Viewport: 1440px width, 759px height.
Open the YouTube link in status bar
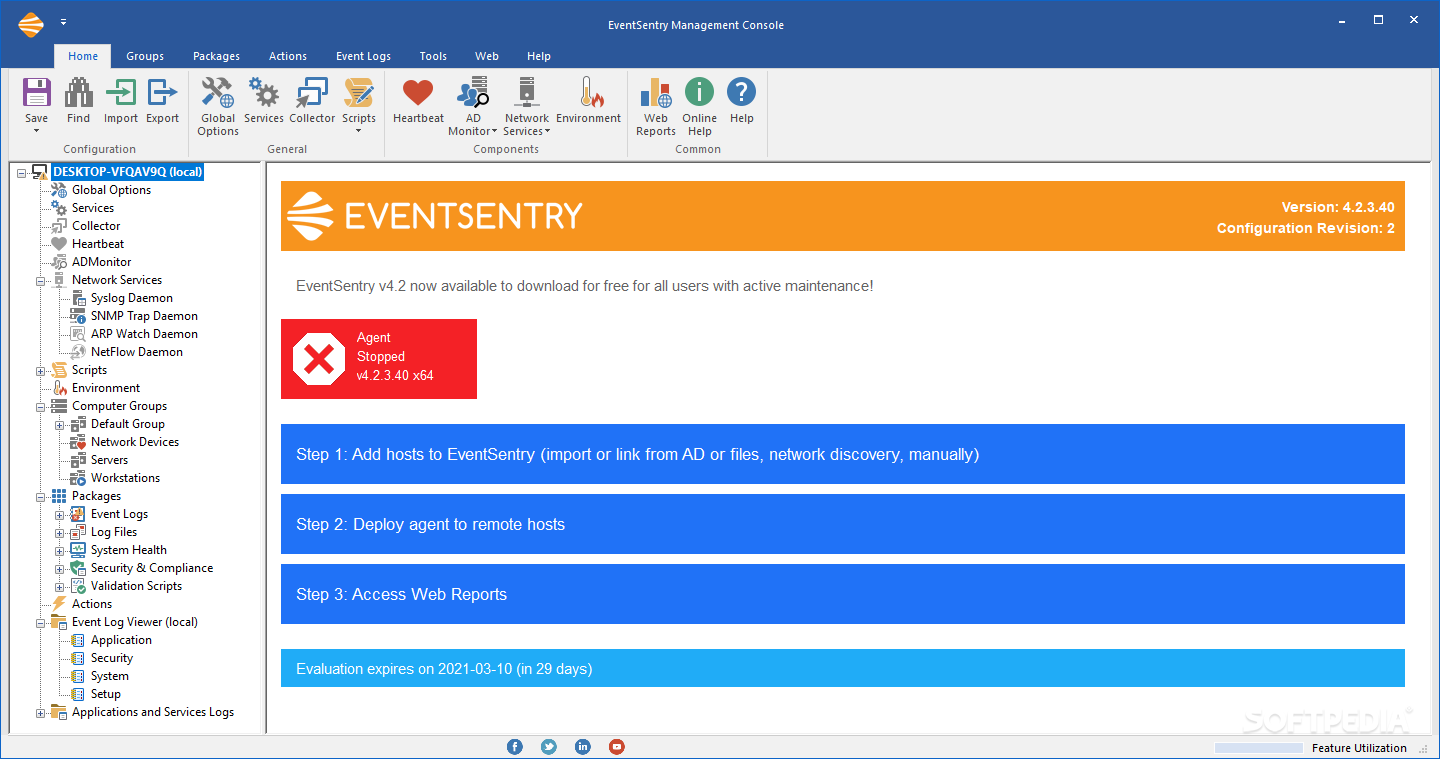(617, 747)
